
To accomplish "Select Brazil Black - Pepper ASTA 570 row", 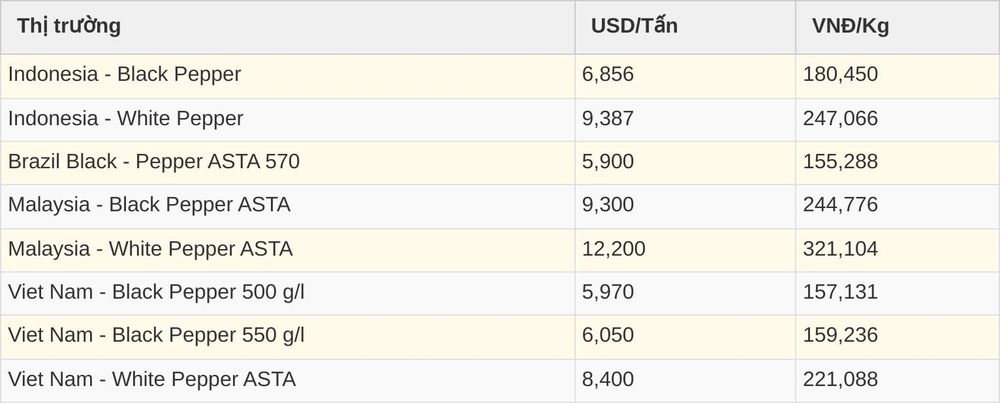I will coord(500,163).
